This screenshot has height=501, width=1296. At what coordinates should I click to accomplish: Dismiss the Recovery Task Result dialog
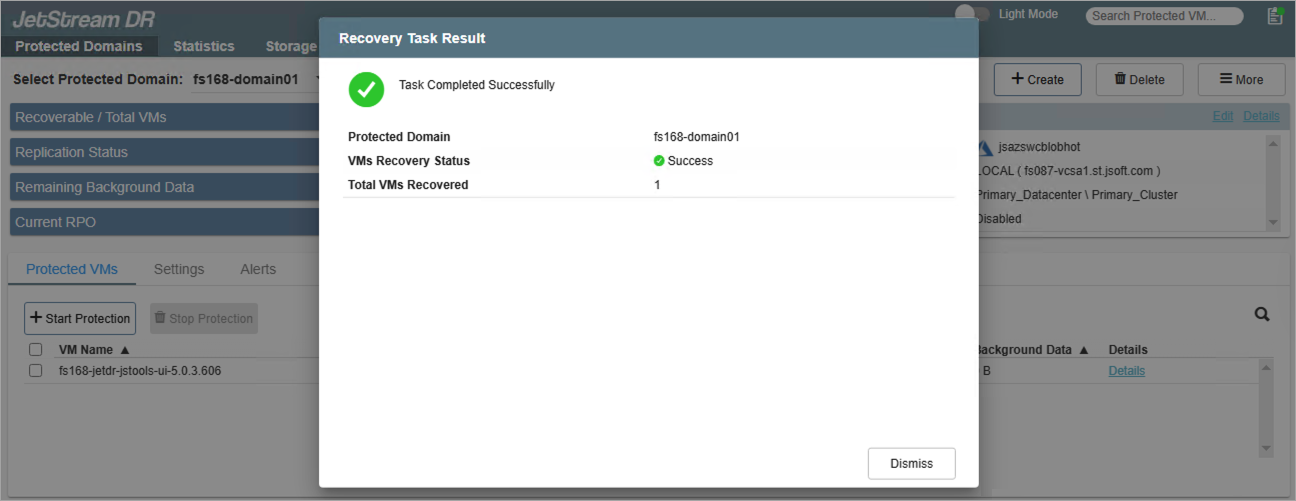pos(911,464)
